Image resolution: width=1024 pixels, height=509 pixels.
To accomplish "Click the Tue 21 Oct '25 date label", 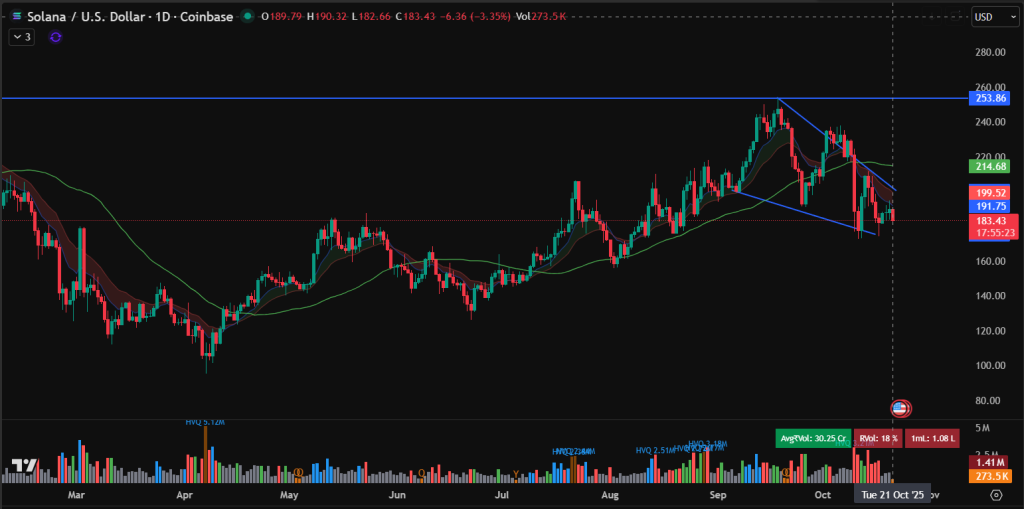I will [892, 495].
